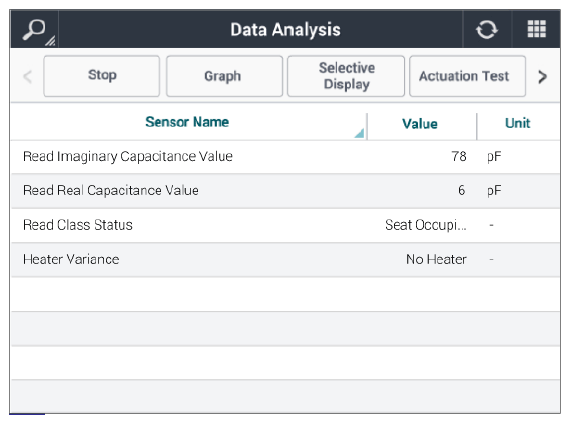
Task: Sort by the Sensor Name header
Action: (x=187, y=122)
